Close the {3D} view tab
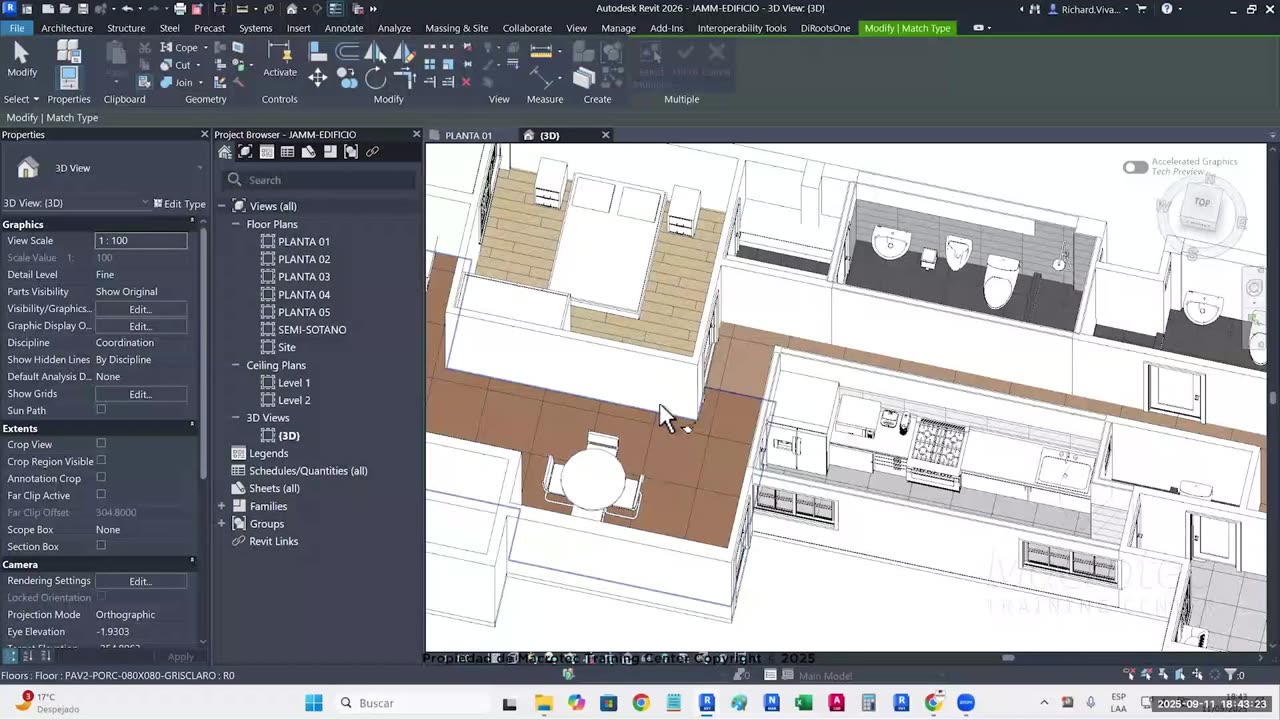The height and width of the screenshot is (720, 1280). 605,135
